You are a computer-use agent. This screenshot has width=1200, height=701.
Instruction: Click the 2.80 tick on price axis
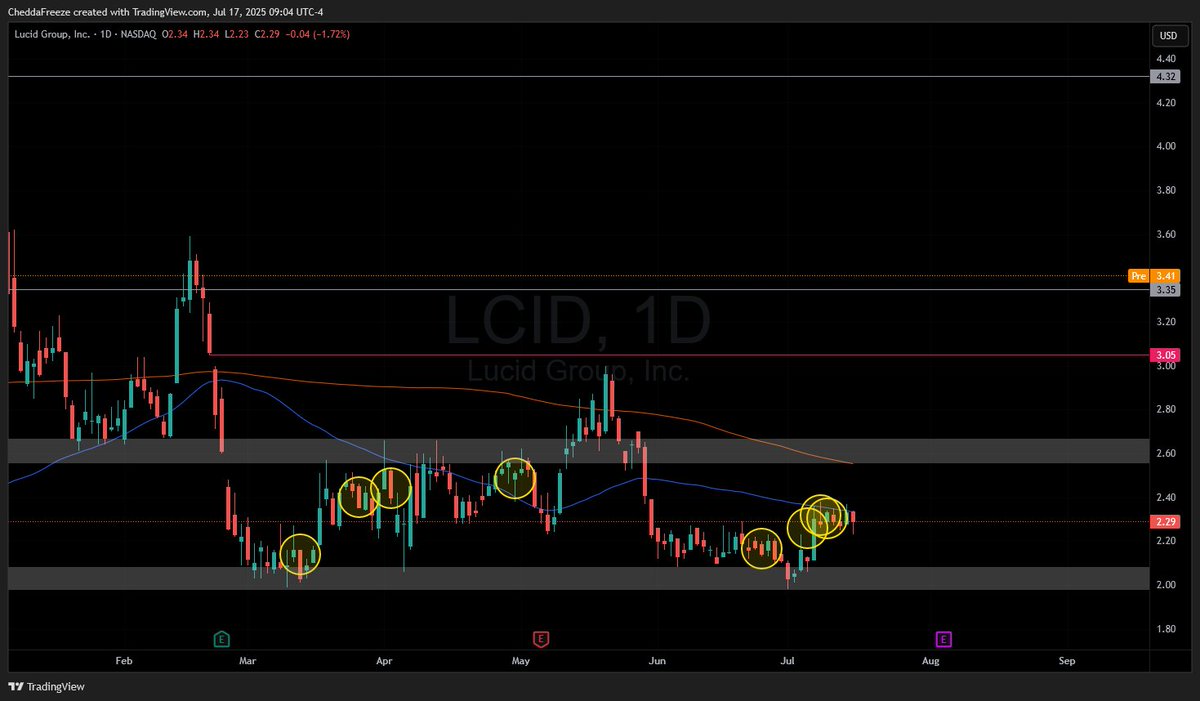(1166, 410)
